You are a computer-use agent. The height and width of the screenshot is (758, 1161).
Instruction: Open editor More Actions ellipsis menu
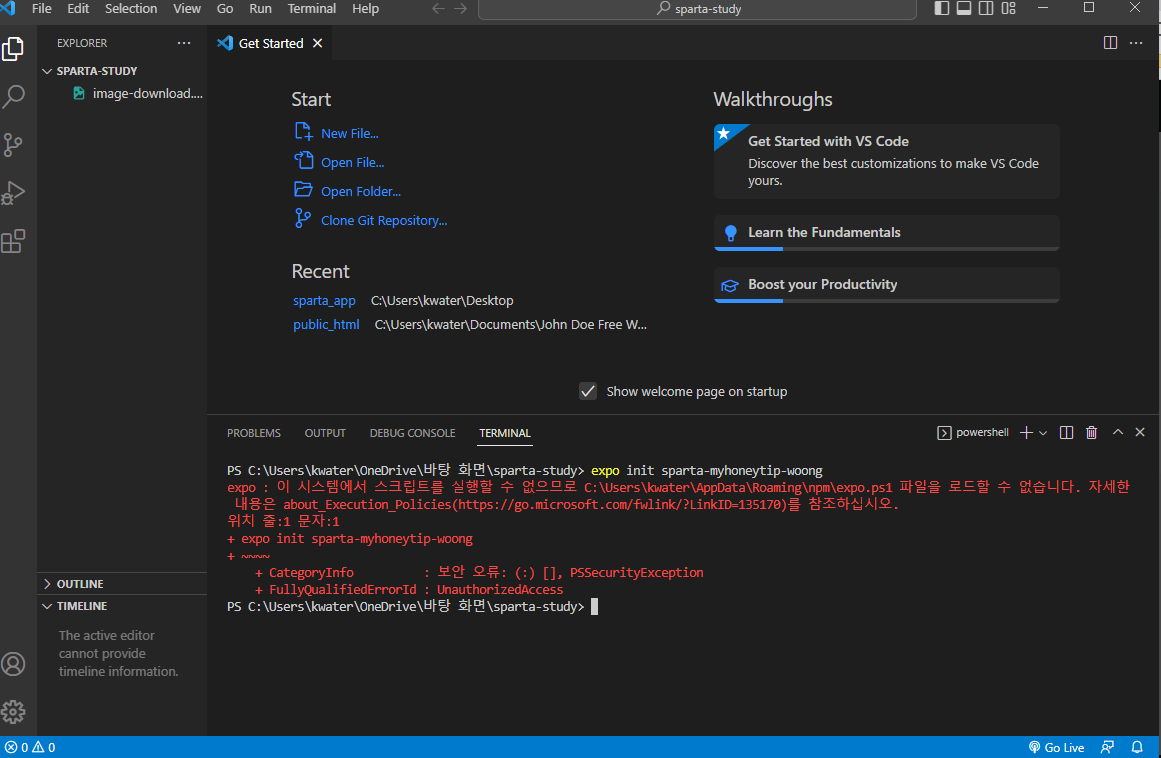click(1136, 43)
